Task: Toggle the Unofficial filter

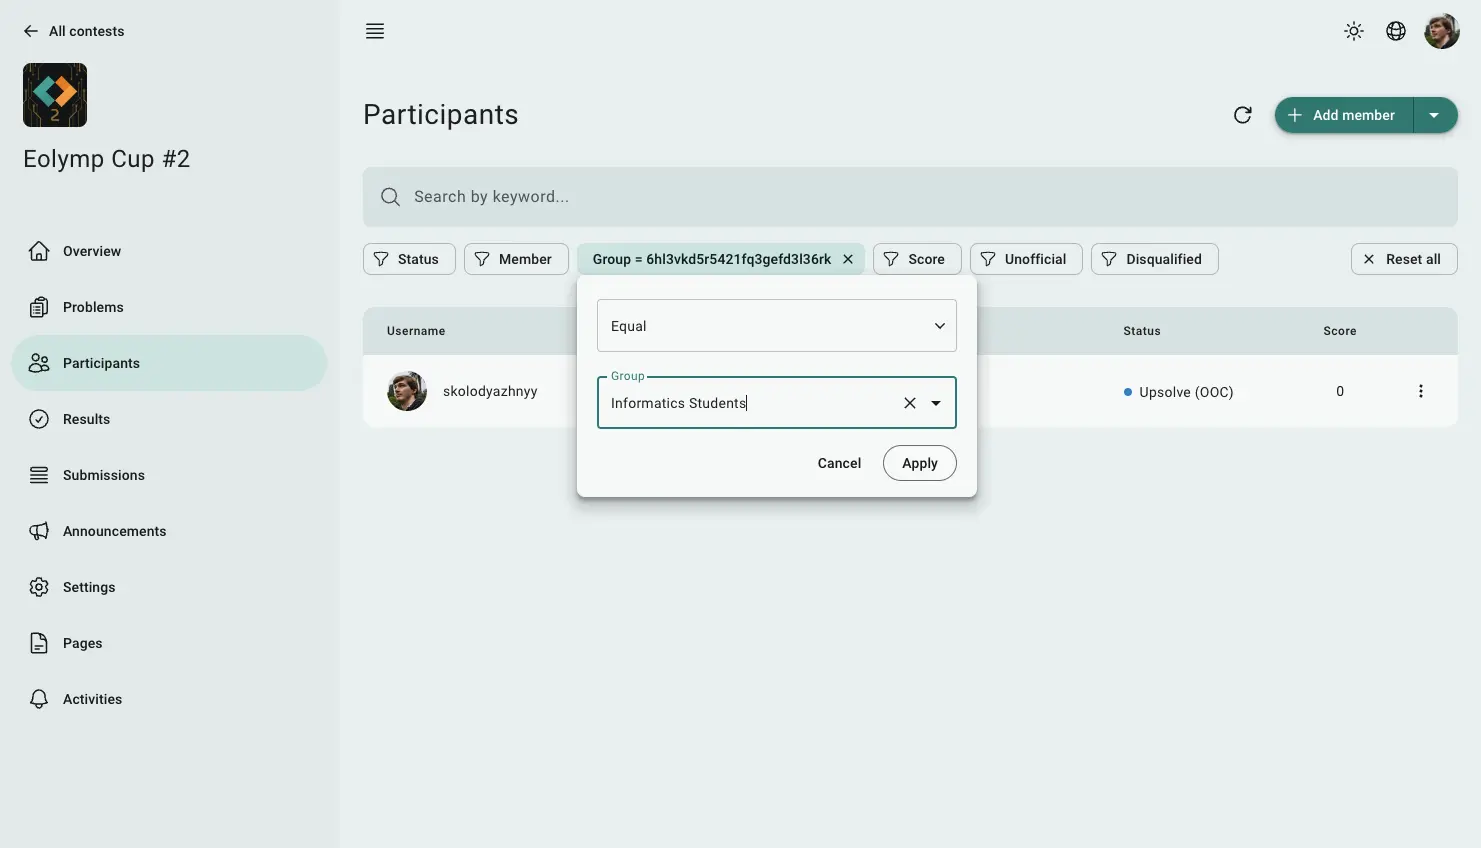Action: (x=1025, y=259)
